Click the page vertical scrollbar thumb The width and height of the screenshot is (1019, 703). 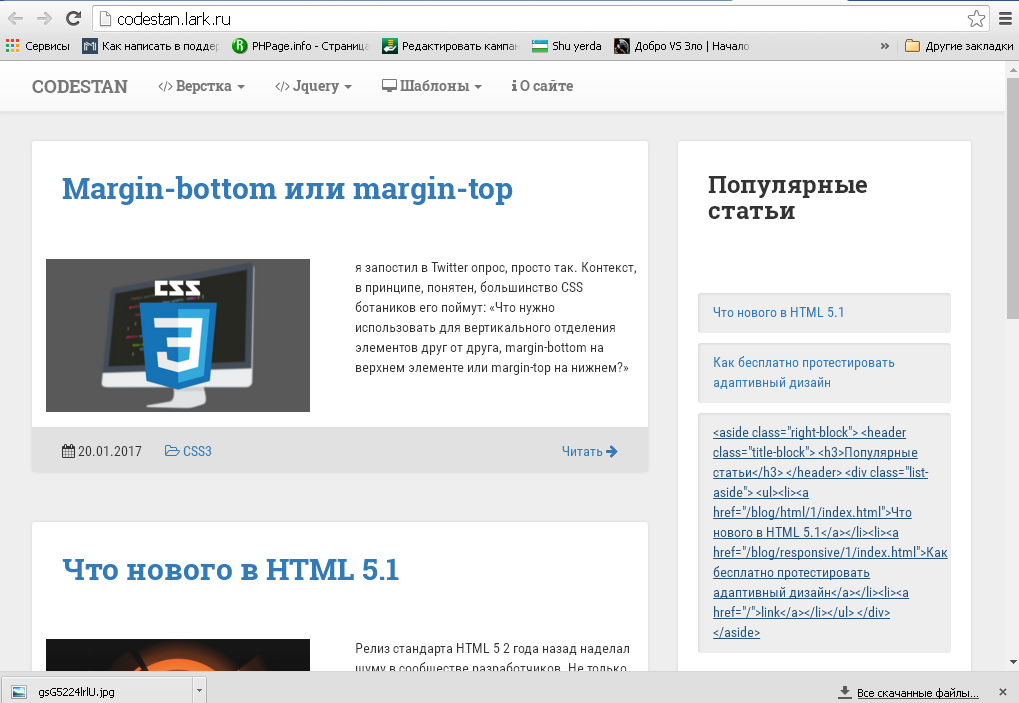click(x=1013, y=198)
